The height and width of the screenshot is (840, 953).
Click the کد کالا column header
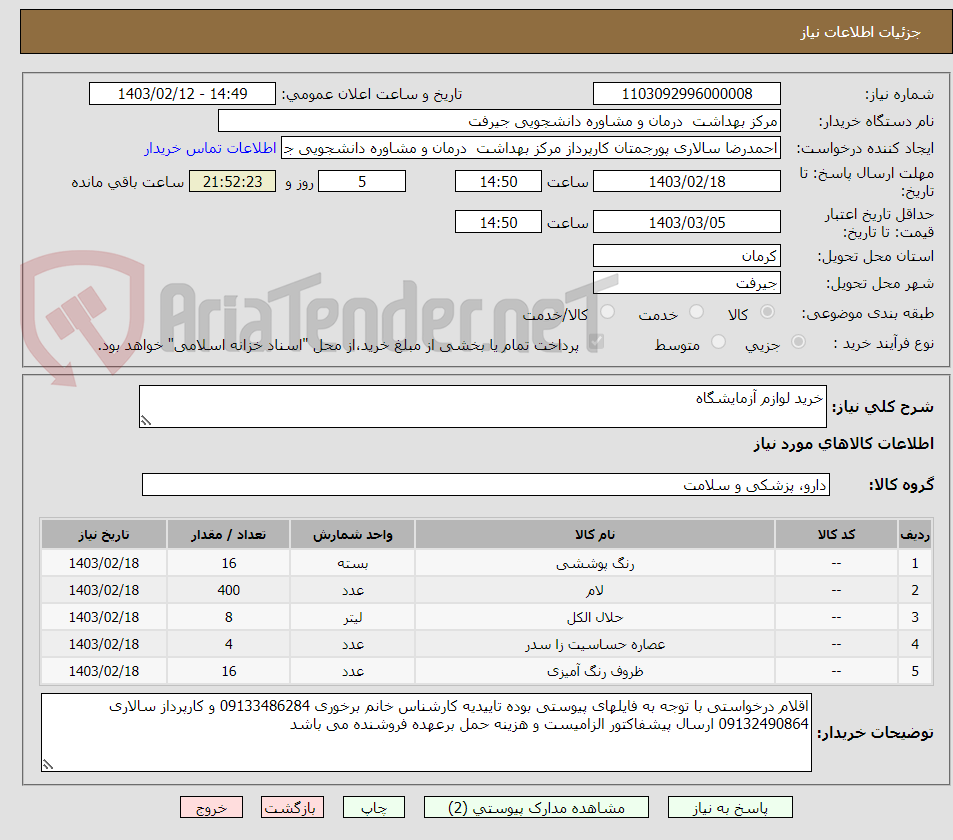(836, 535)
